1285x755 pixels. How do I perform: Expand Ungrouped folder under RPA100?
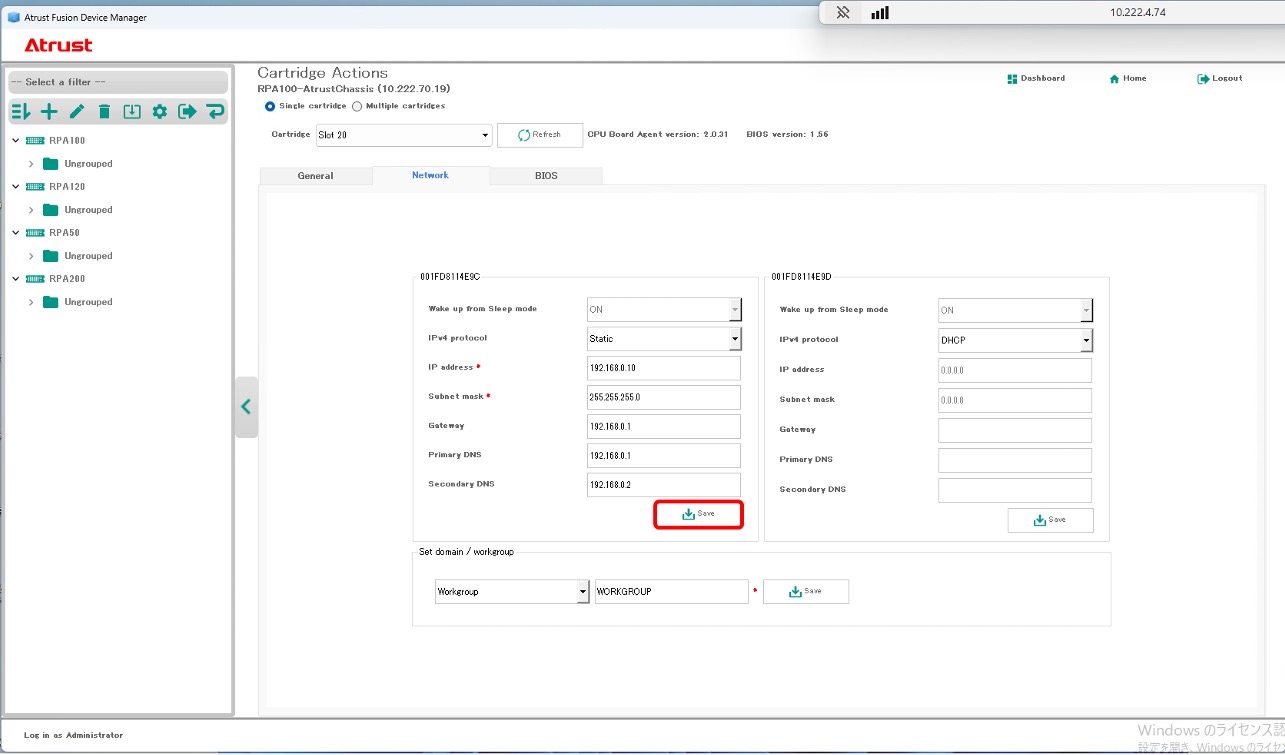pos(31,164)
